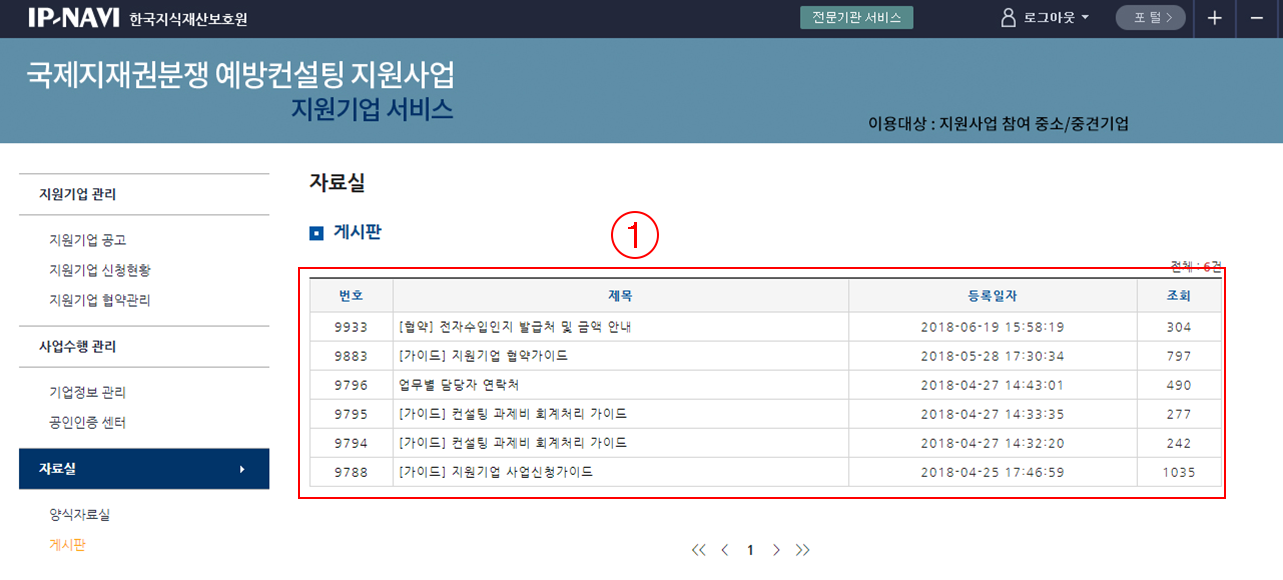Click the minus zoom-out icon
Image resolution: width=1283 pixels, height=580 pixels.
(1257, 18)
